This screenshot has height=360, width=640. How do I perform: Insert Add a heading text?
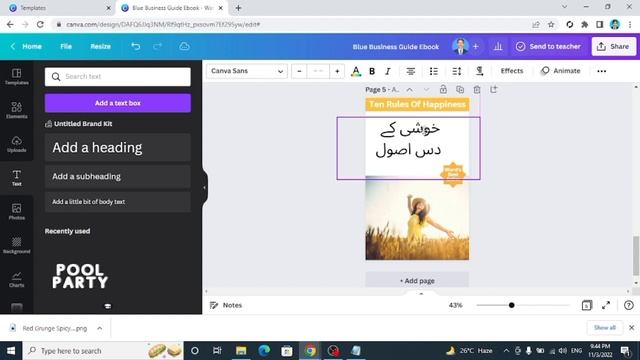coord(118,147)
